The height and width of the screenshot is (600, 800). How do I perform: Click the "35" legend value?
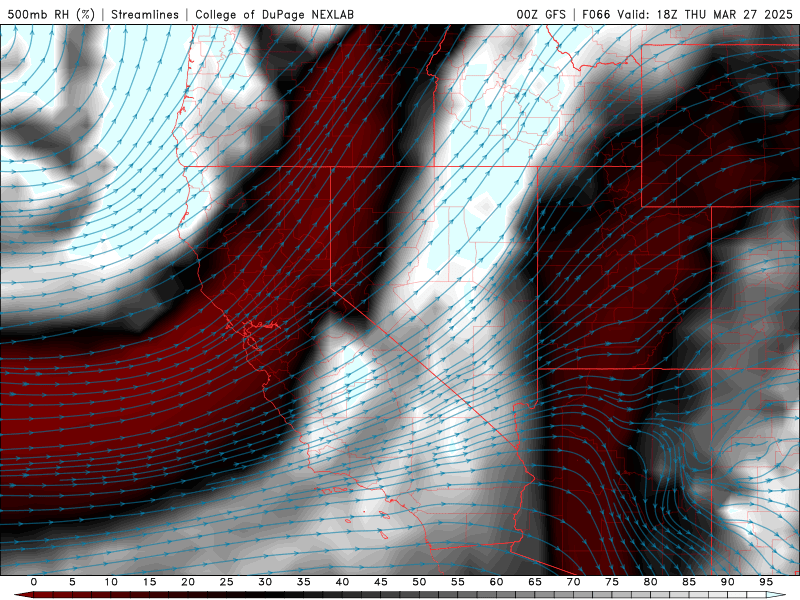click(x=304, y=582)
